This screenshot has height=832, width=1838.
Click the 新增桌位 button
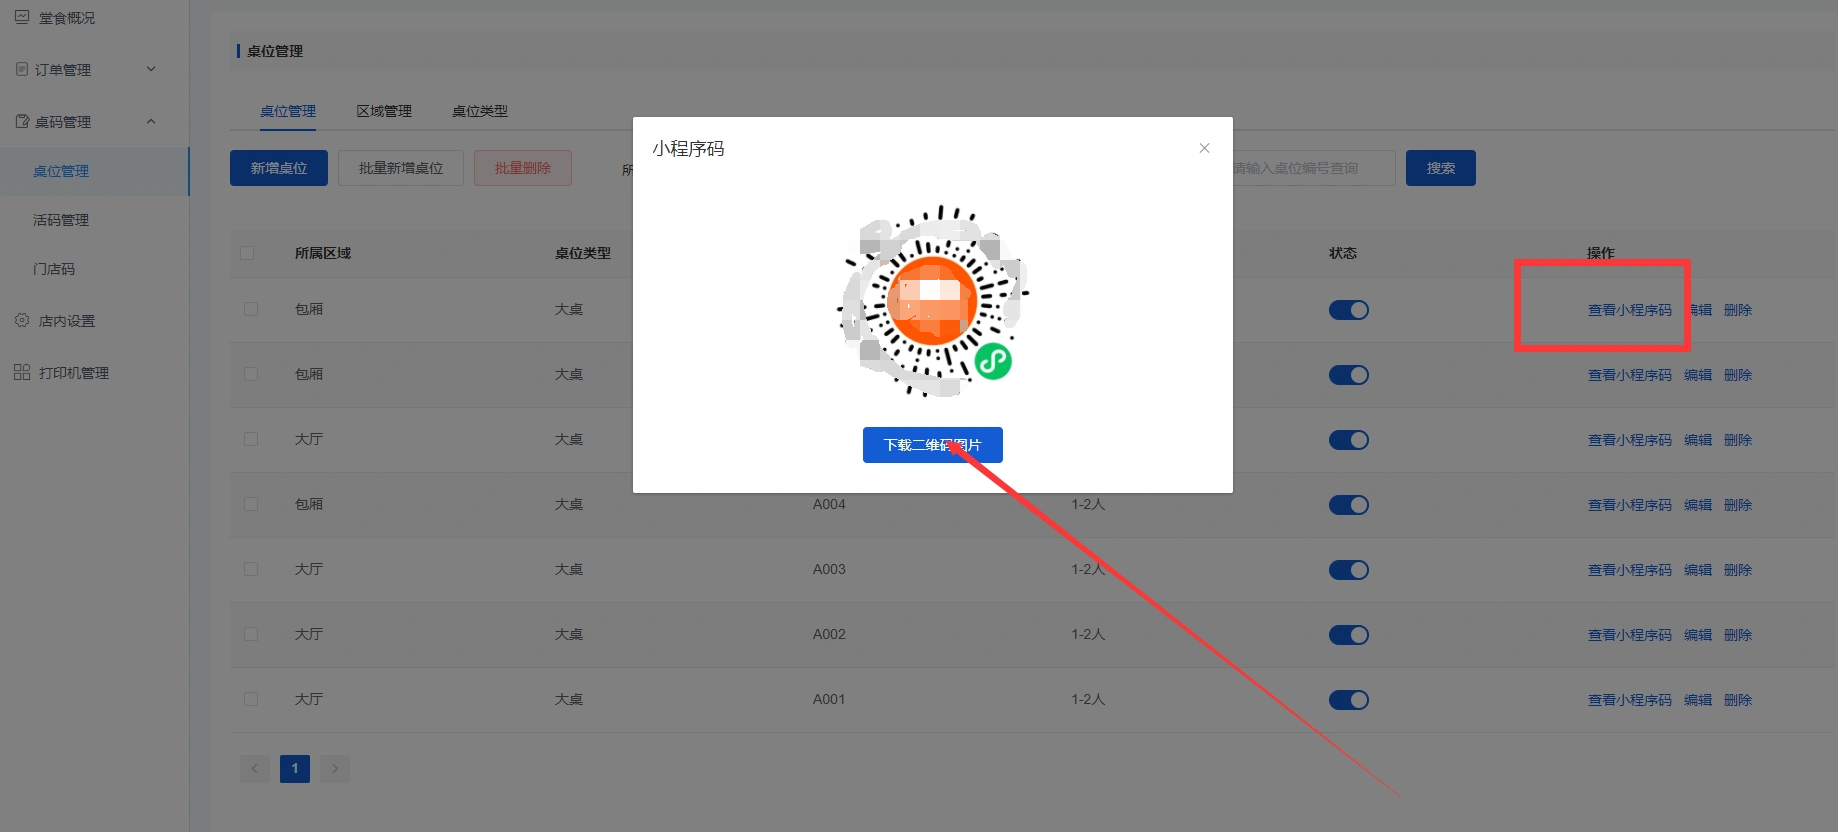[x=279, y=168]
